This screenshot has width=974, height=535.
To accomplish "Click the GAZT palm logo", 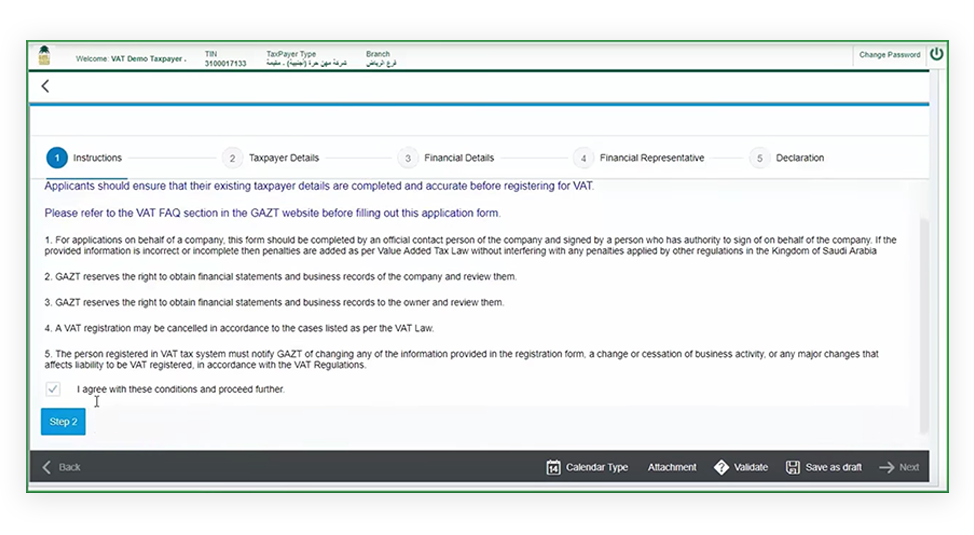I will [44, 56].
